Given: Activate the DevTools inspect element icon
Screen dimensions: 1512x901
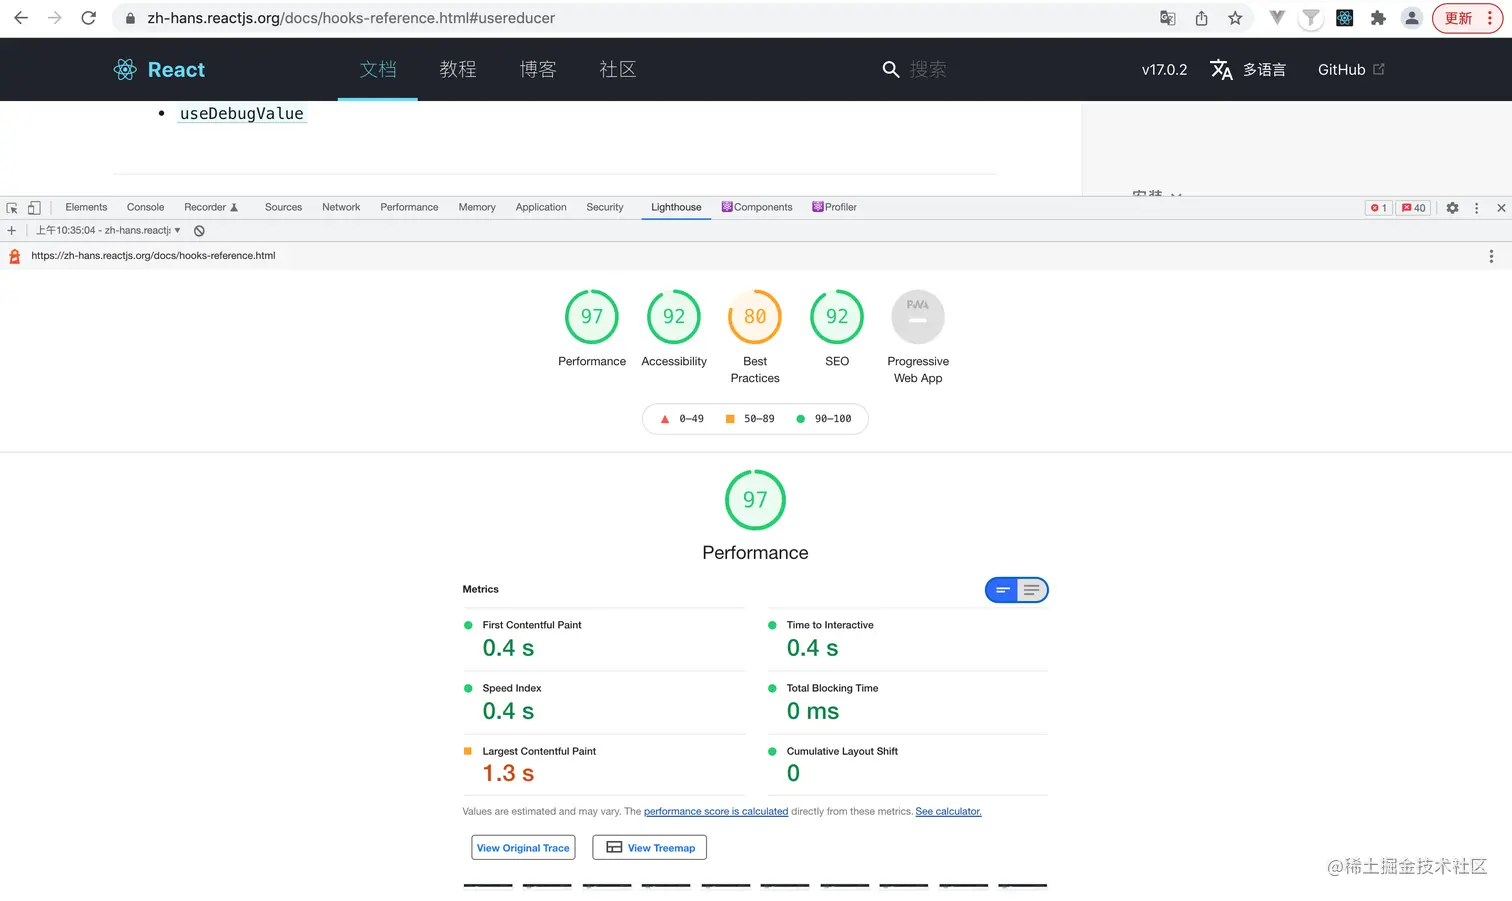Looking at the screenshot, I should [x=12, y=208].
